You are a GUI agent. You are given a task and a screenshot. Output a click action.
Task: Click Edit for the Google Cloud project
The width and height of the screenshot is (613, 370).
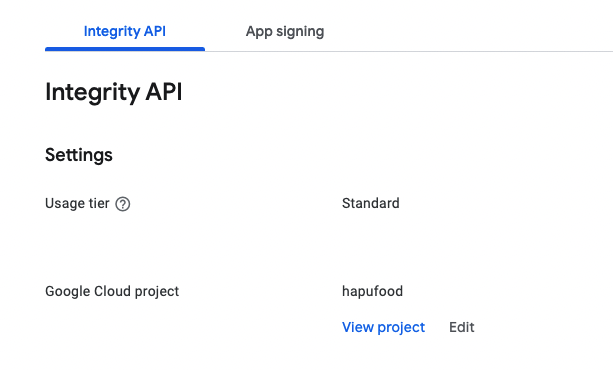tap(461, 327)
